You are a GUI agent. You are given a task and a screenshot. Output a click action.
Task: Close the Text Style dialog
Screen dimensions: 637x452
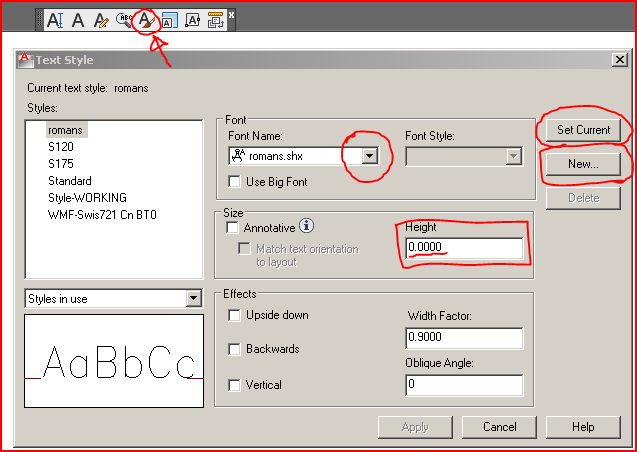pos(620,60)
